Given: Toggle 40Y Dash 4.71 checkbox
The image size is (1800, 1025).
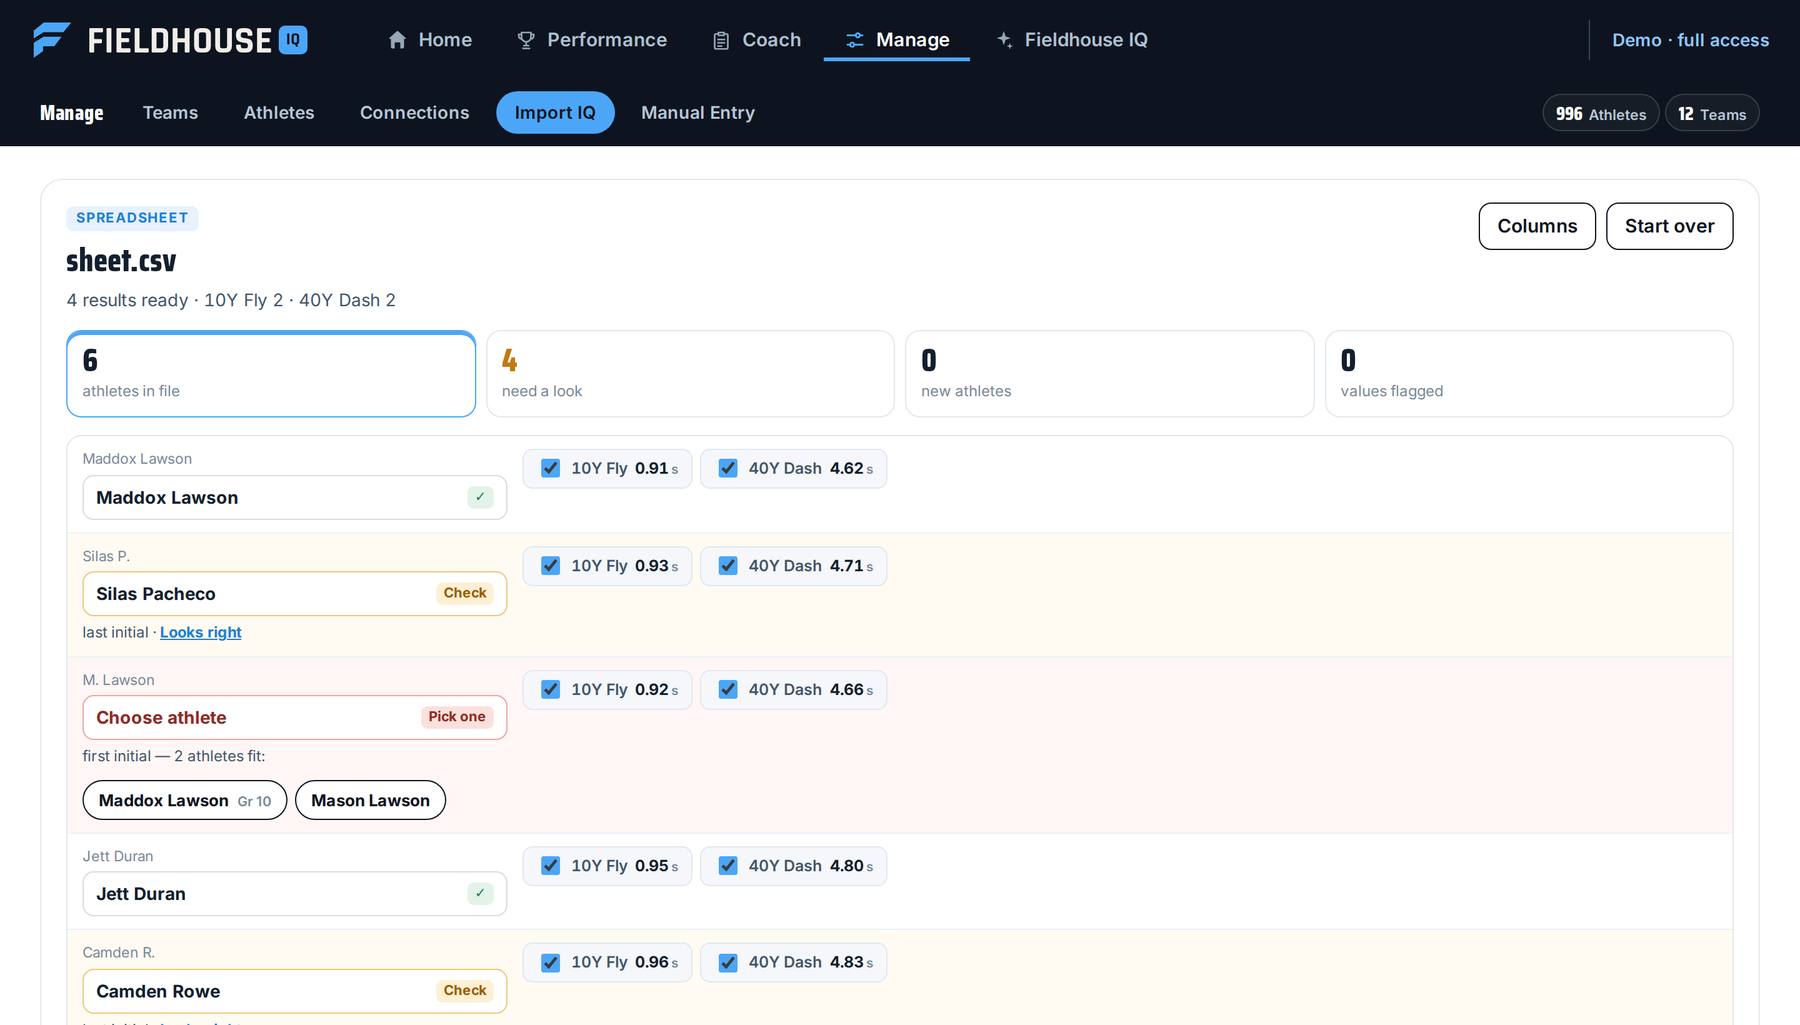Looking at the screenshot, I should coord(728,566).
